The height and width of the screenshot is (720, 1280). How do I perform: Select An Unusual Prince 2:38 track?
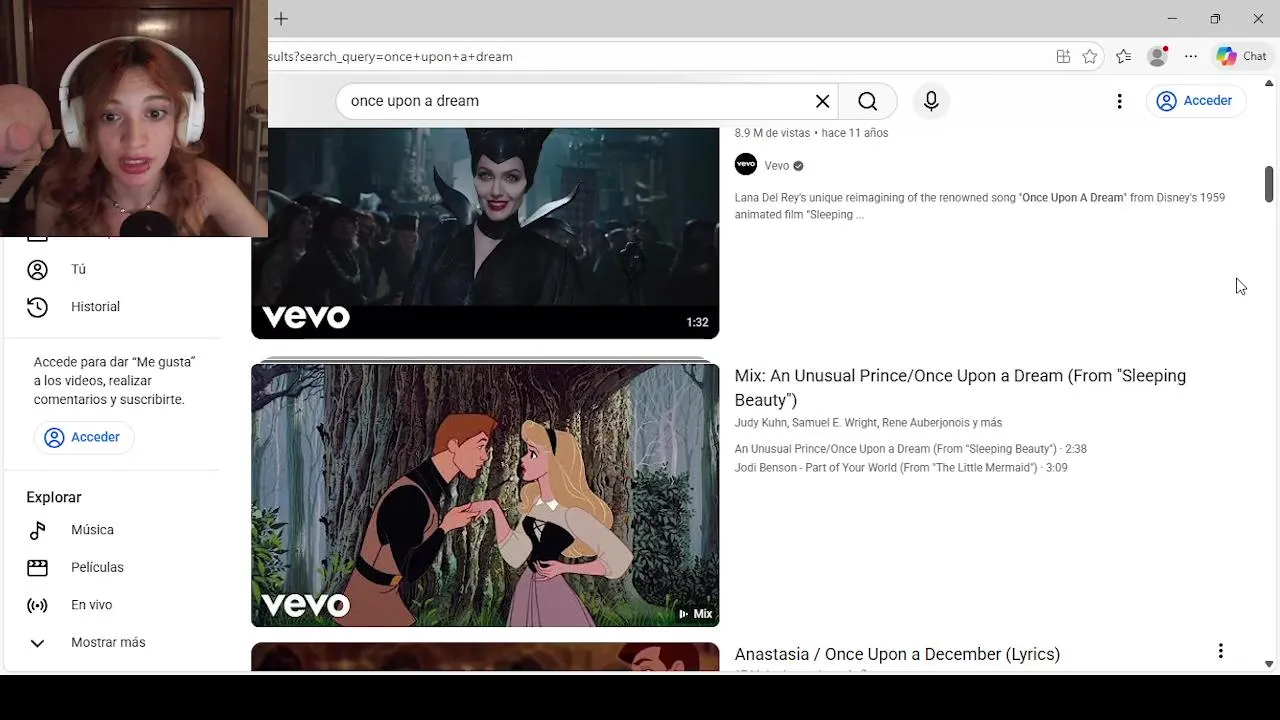pyautogui.click(x=910, y=449)
